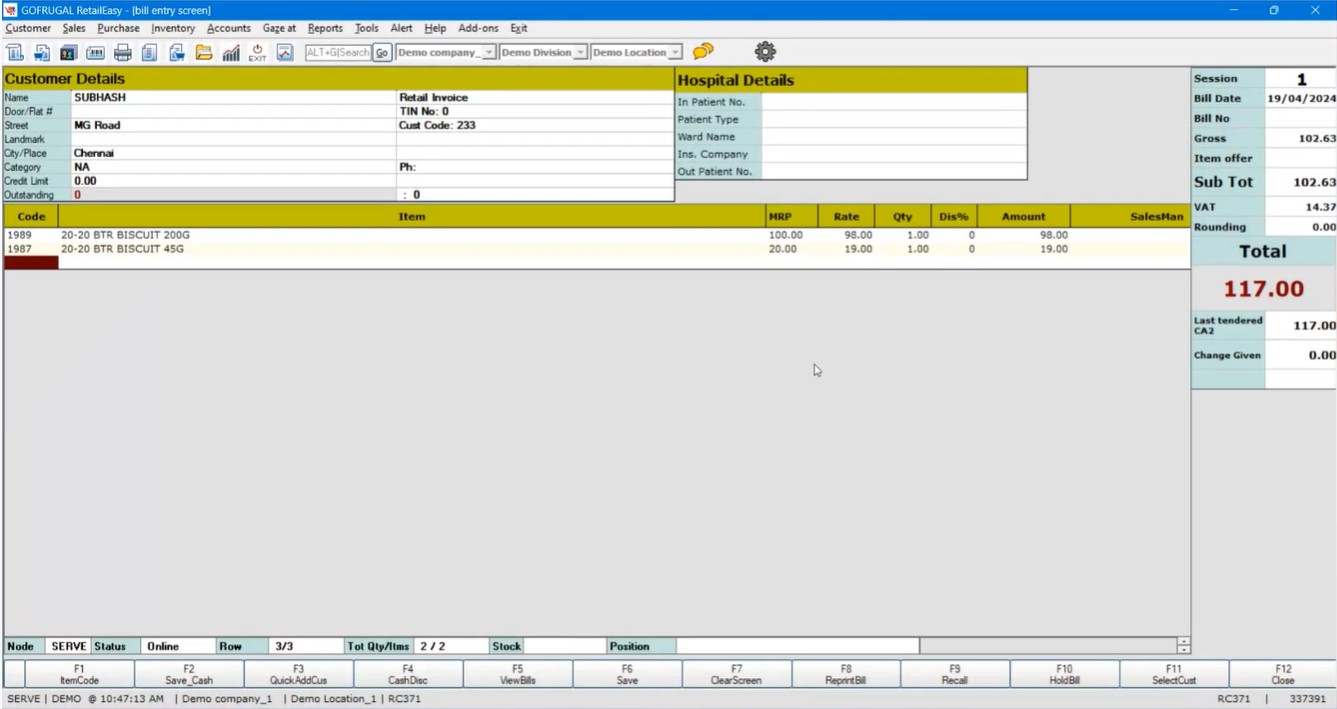Viewport: 1337px width, 709px height.
Task: Click the In Patient No. field
Action: (x=894, y=102)
